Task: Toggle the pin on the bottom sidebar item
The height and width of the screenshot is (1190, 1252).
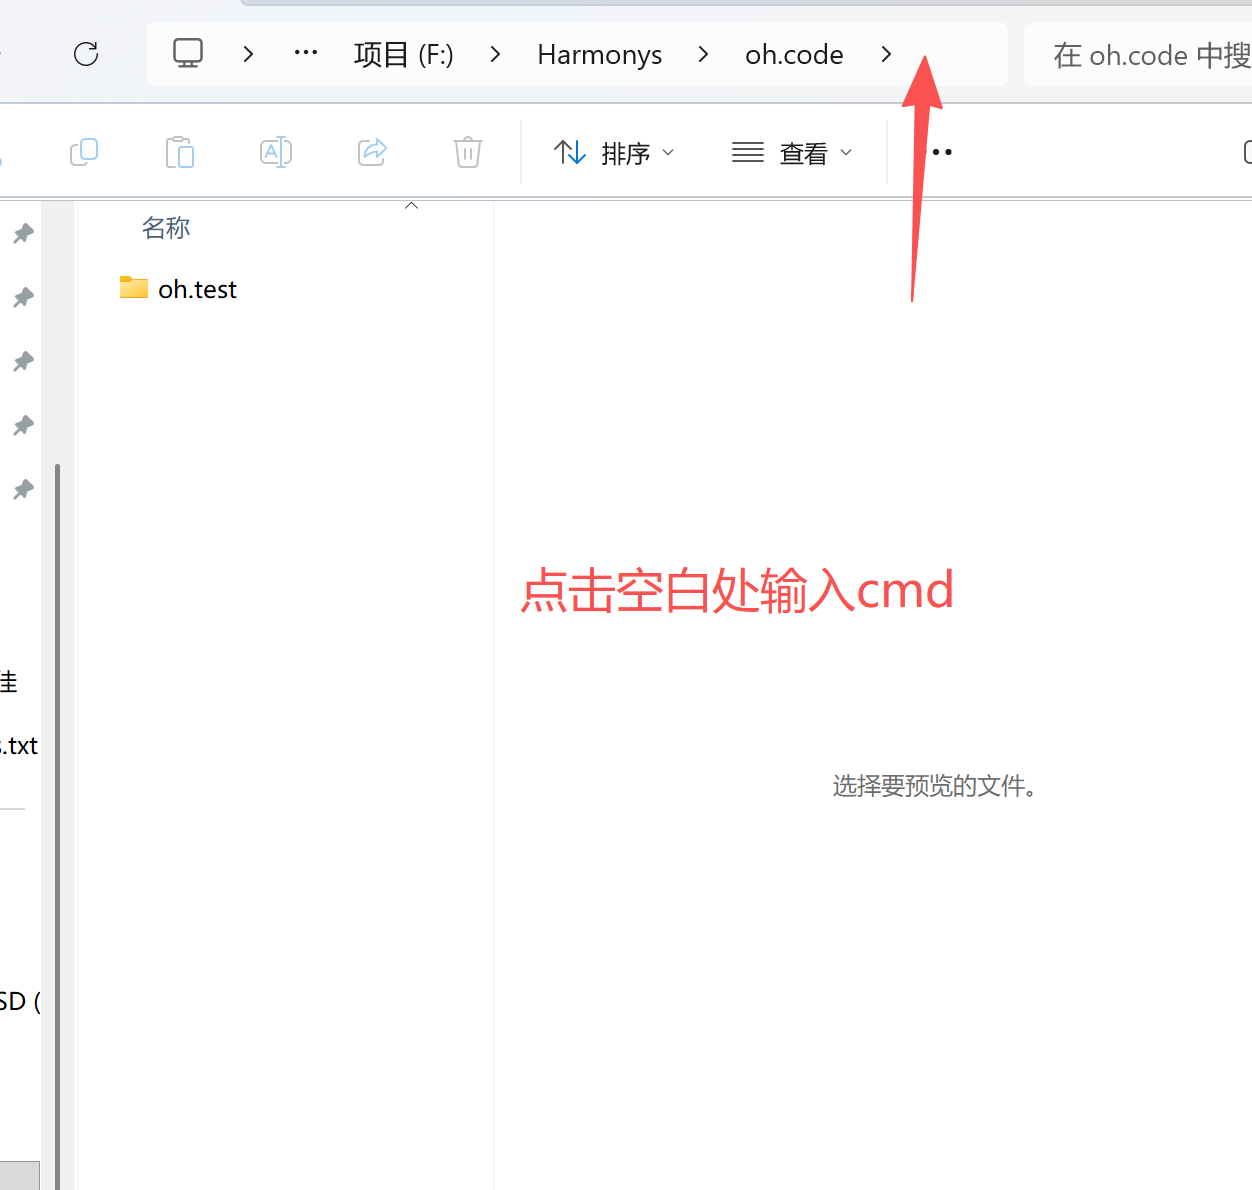Action: coord(22,489)
